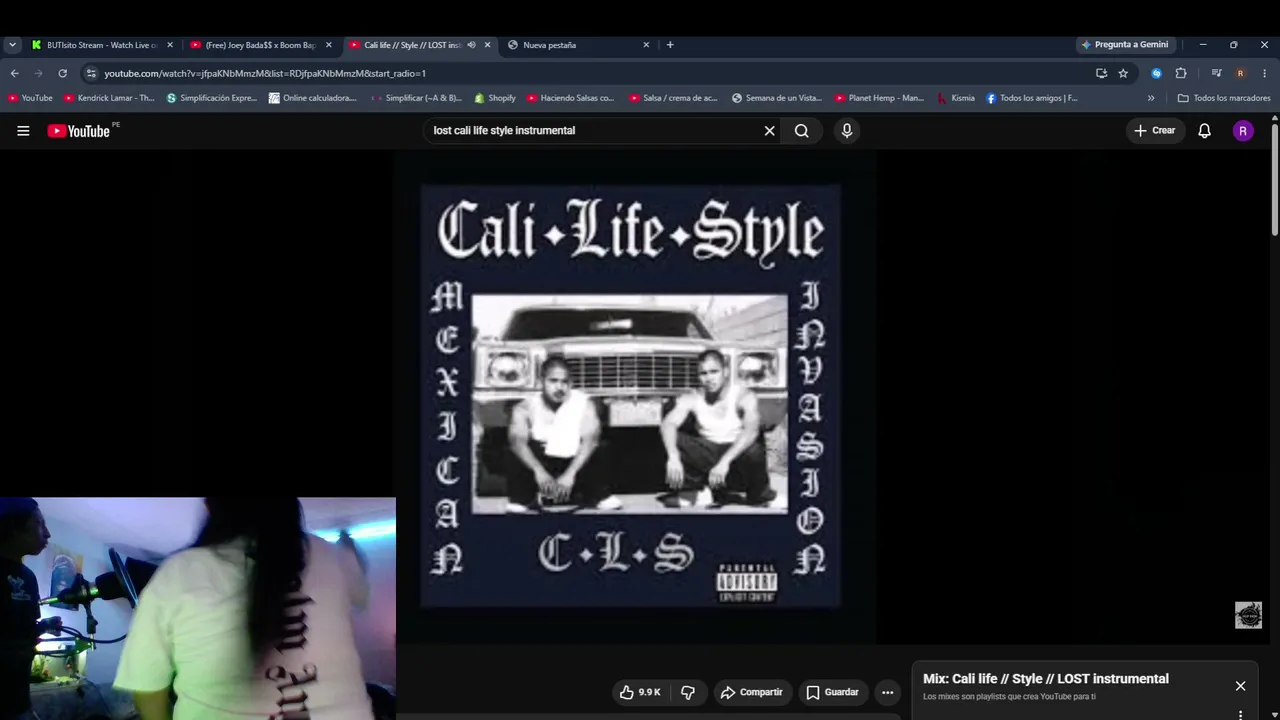Click the browser address bar URL

pyautogui.click(x=265, y=73)
